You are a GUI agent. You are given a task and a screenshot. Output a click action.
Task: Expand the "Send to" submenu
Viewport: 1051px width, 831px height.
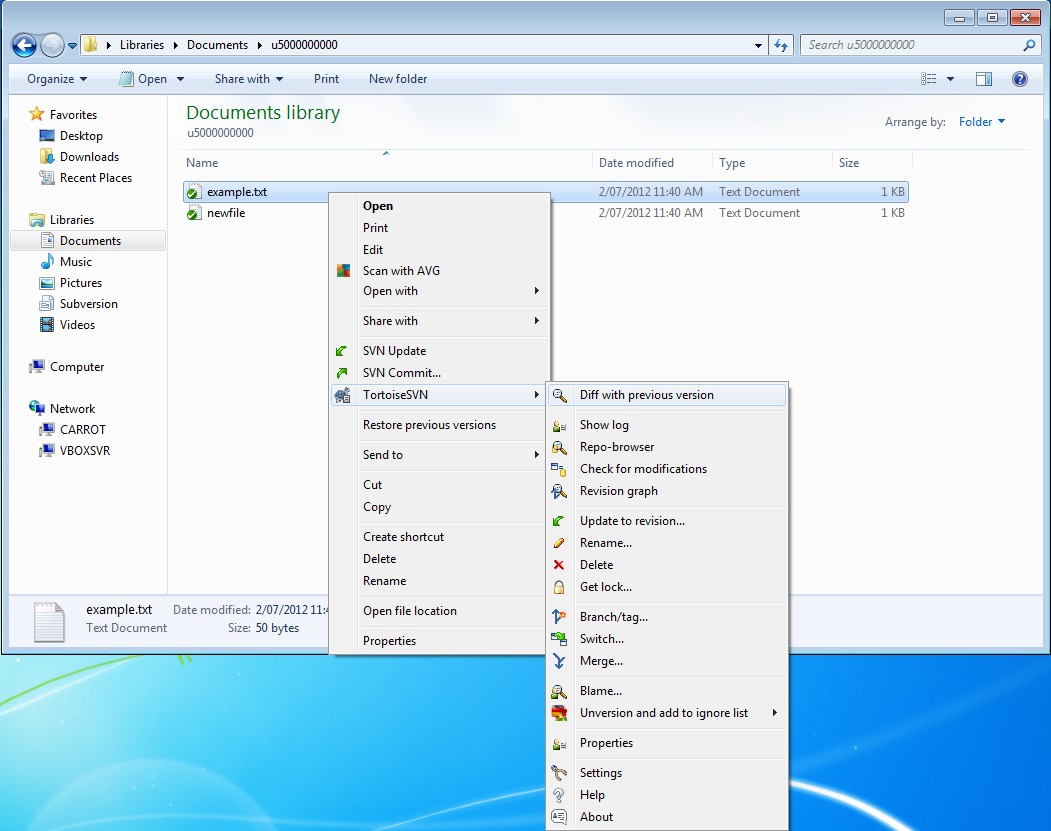point(382,454)
